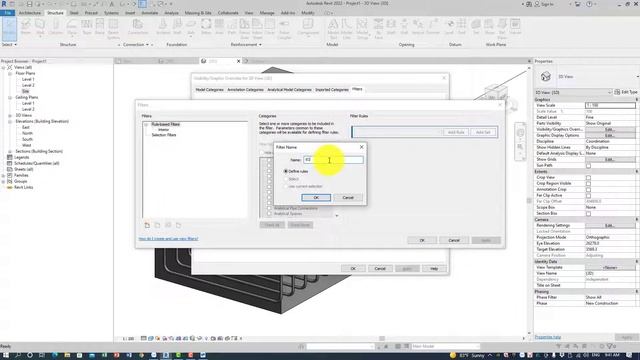Select the interior filter in the Filters list
This screenshot has height=360, width=640.
pyautogui.click(x=163, y=129)
